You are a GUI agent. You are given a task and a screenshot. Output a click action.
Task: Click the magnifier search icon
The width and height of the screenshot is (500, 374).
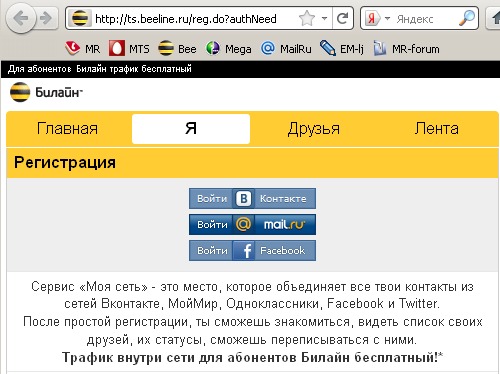(467, 18)
